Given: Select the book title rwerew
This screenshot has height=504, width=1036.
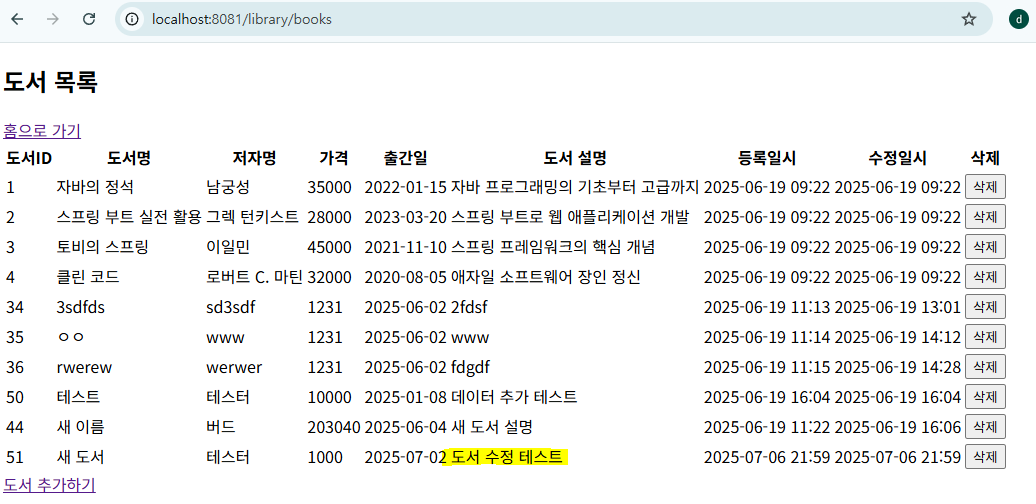Looking at the screenshot, I should 84,367.
